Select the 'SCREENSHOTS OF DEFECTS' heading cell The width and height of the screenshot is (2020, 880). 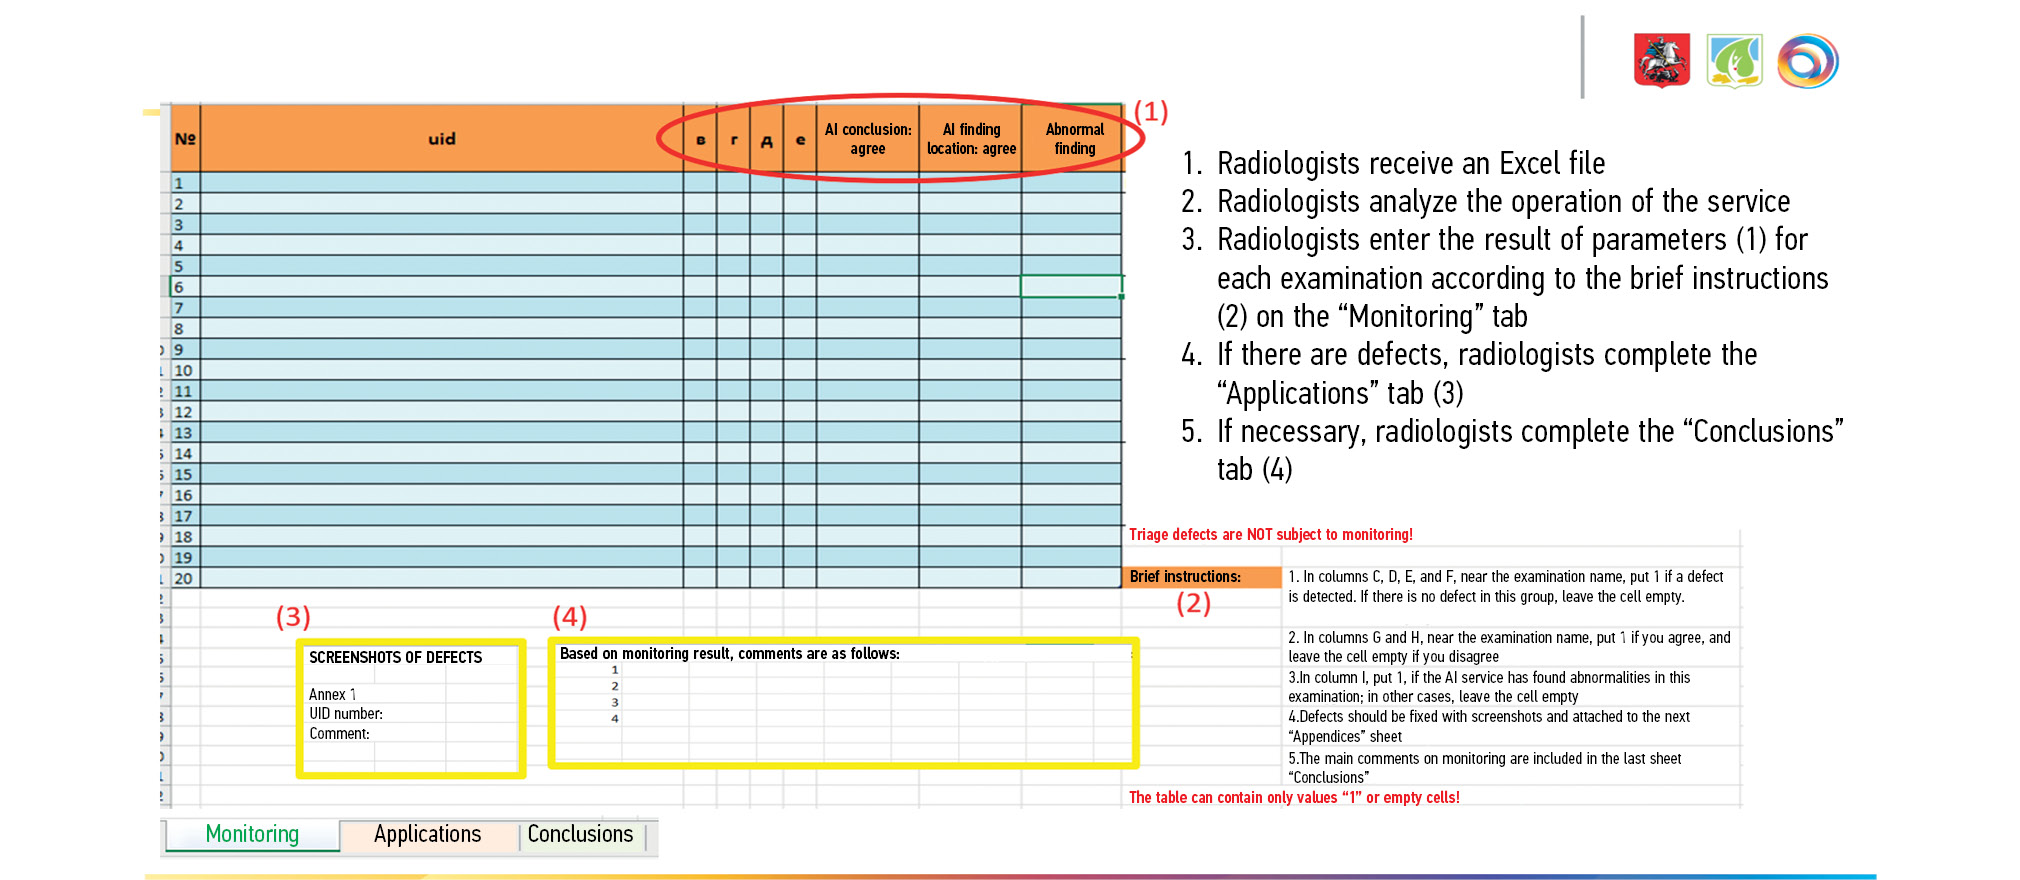(395, 657)
